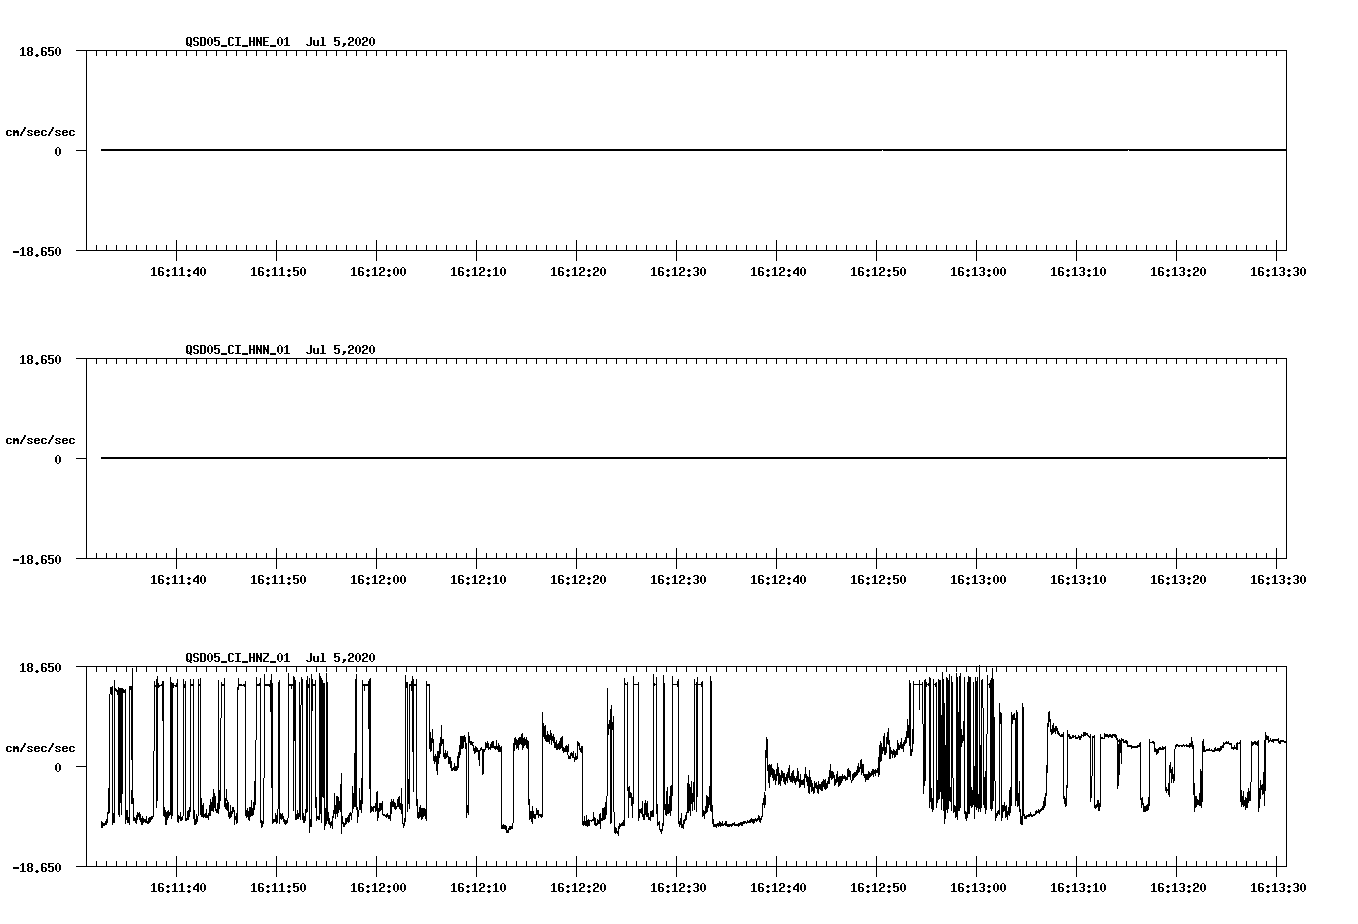Click the cm/sec/sec unit label on HNZ chart
Image resolution: width=1358 pixels, height=924 pixels.
tap(40, 748)
